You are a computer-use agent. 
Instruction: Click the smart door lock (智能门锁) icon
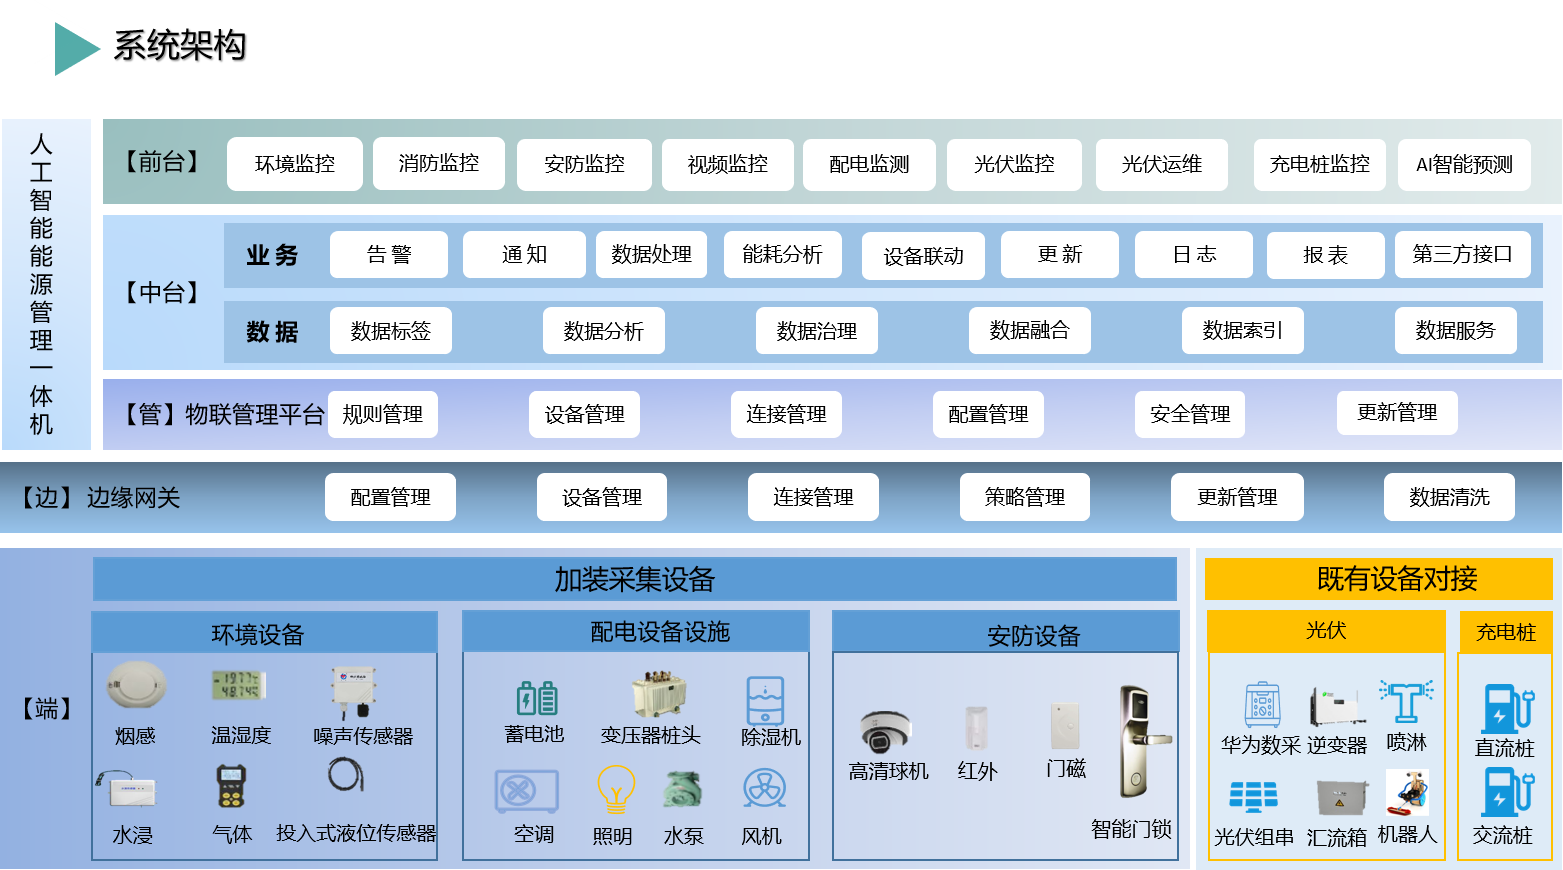click(x=1137, y=742)
